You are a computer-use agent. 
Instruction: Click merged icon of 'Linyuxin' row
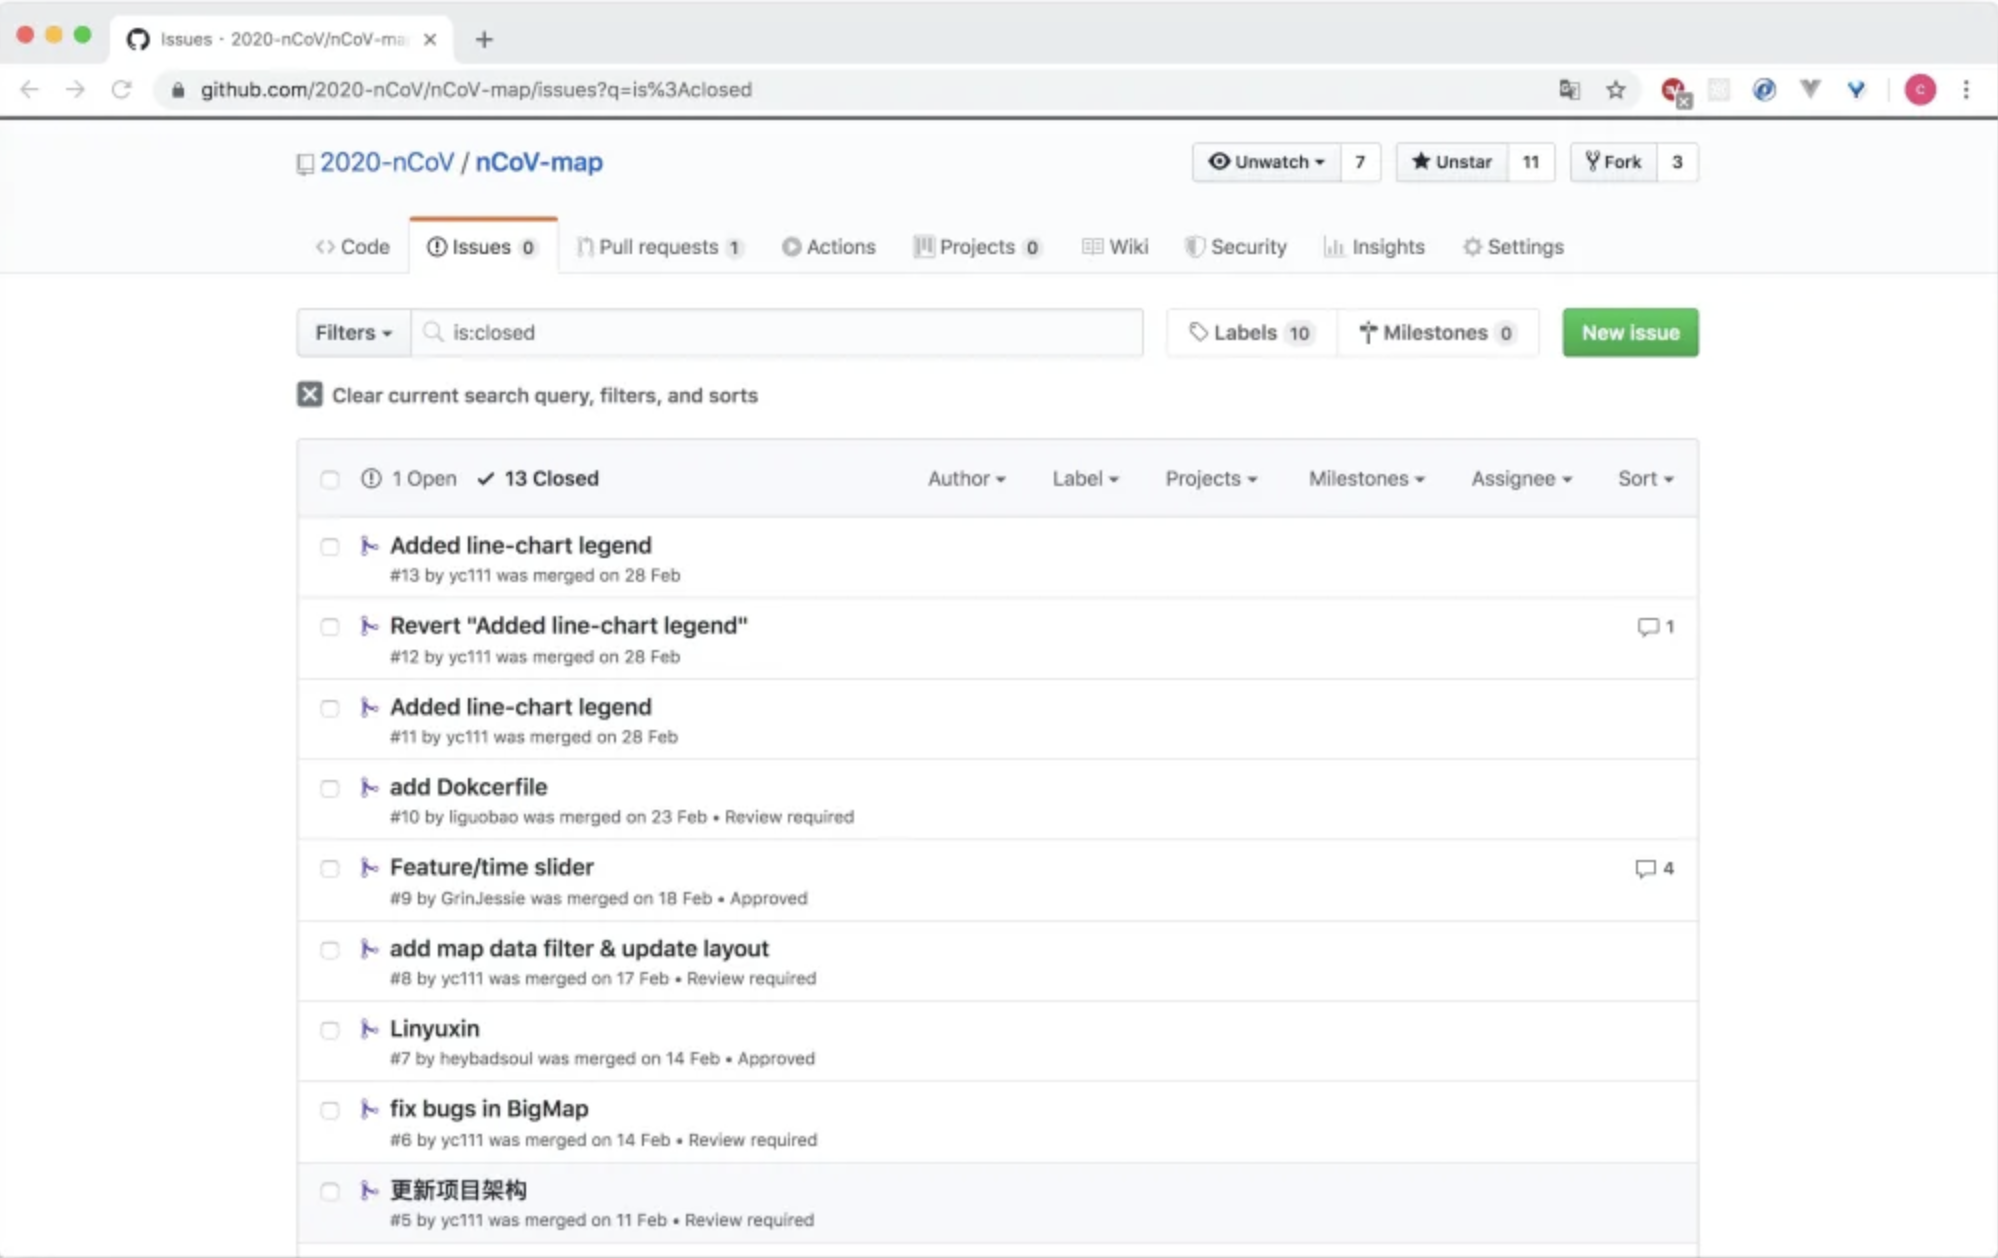pos(369,1029)
